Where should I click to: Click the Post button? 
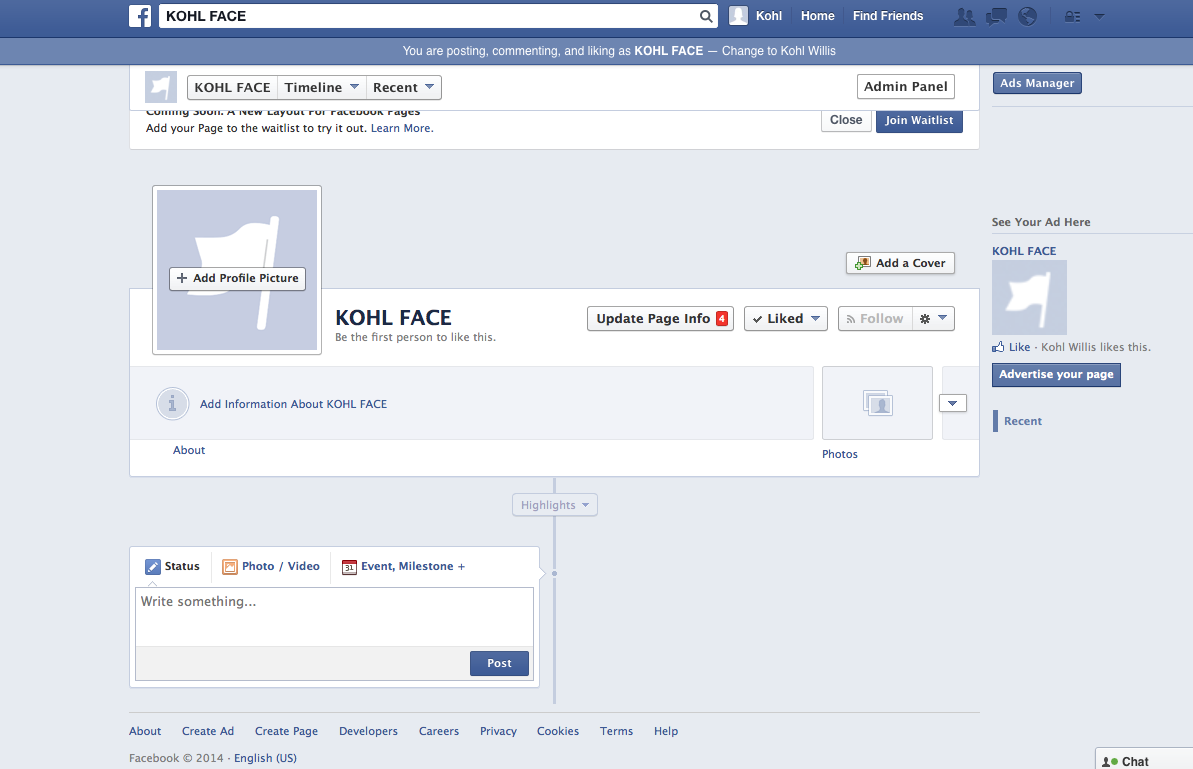[499, 663]
